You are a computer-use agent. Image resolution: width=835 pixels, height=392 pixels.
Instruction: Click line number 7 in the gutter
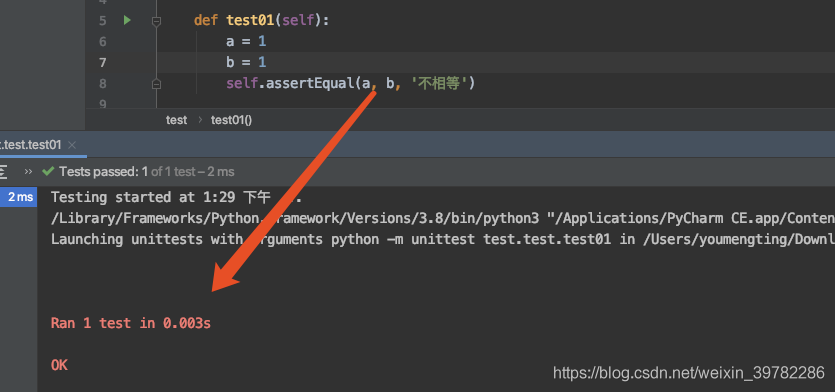click(x=102, y=63)
